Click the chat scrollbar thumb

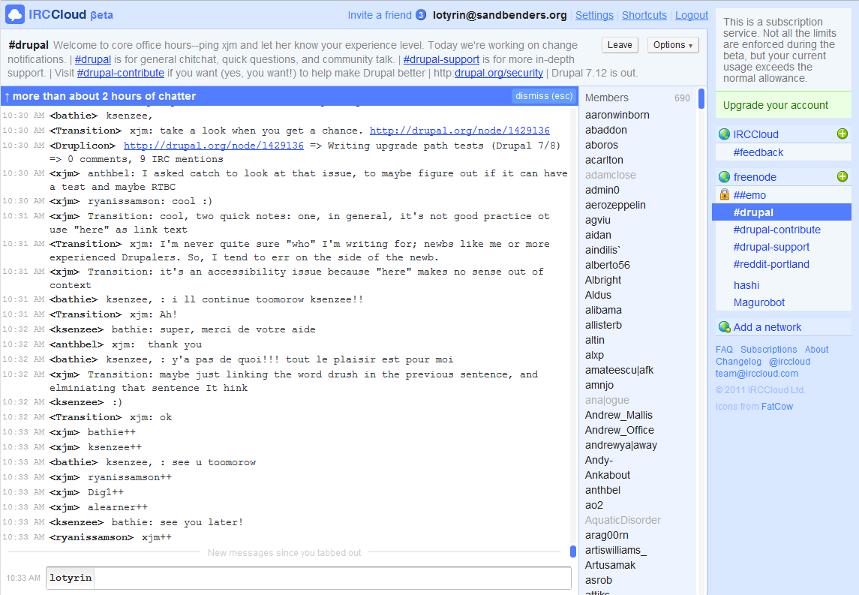tap(573, 551)
